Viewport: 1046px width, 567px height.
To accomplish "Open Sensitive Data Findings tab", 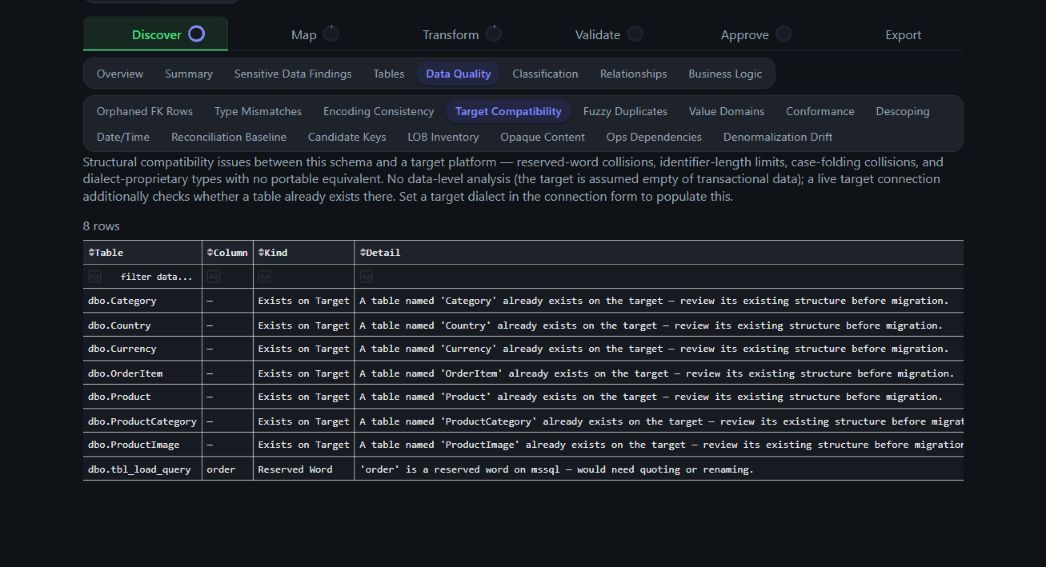I will tap(293, 74).
